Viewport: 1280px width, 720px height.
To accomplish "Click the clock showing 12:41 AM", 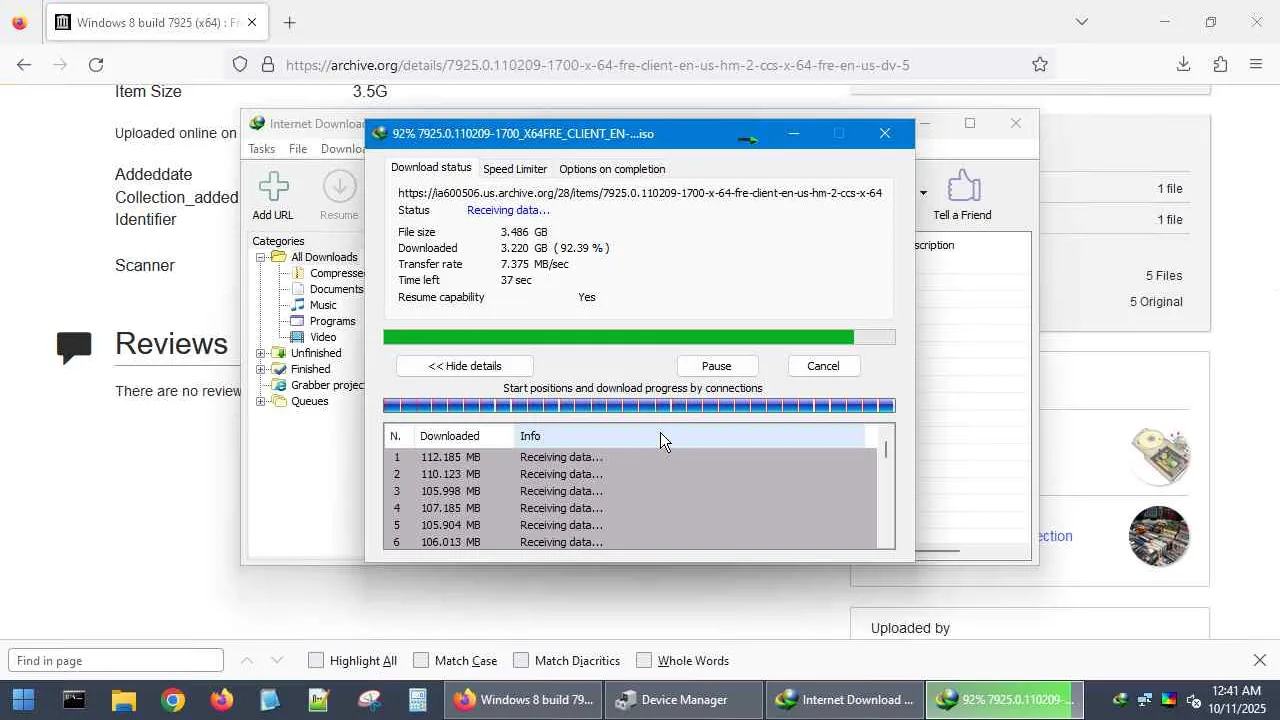I will (1237, 691).
